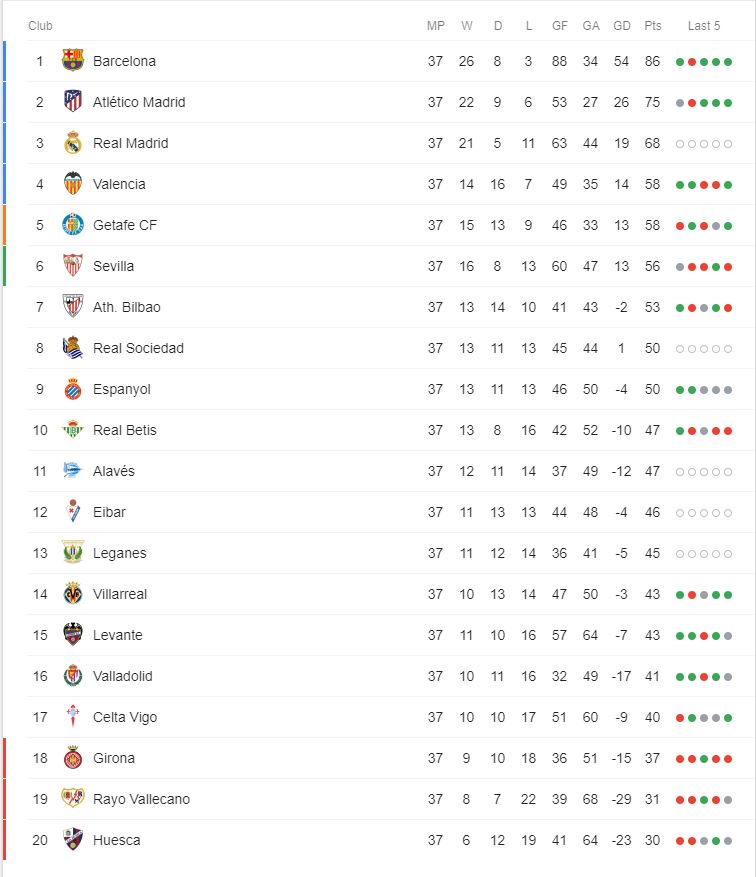Screen dimensions: 756x877
Task: Open the Real Sociedad team link
Action: 138,348
